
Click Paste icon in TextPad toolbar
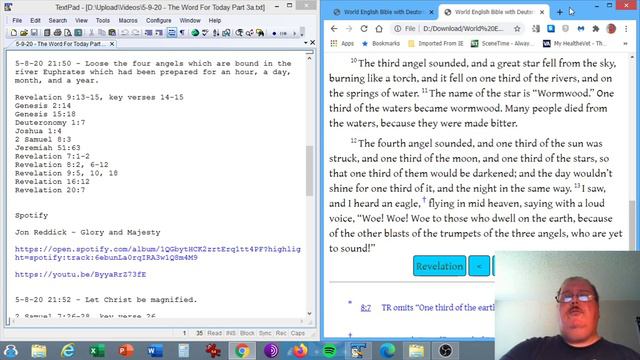tap(112, 33)
